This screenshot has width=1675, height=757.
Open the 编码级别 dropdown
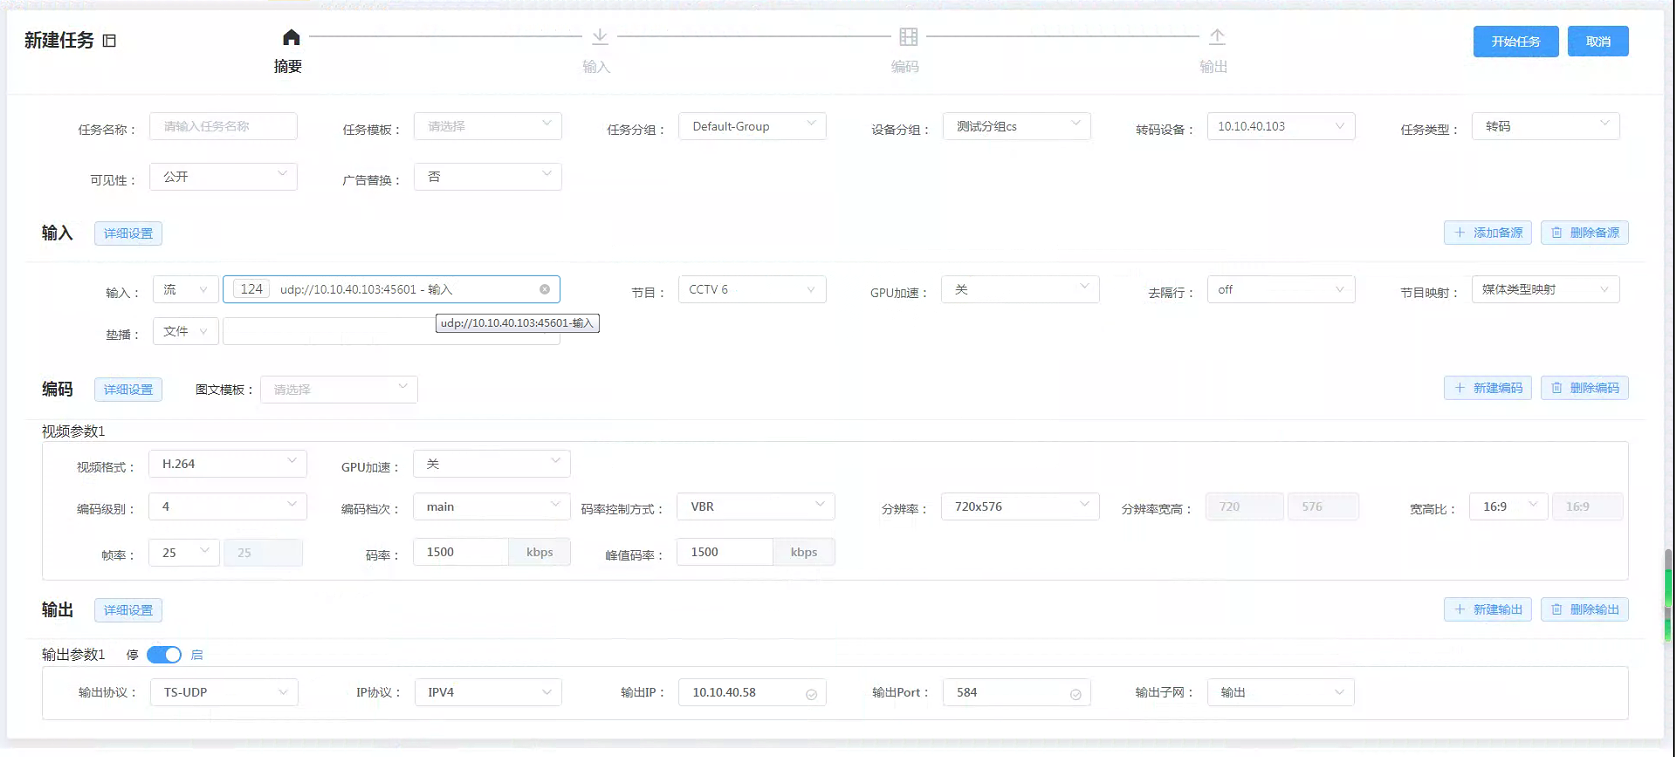click(x=228, y=507)
